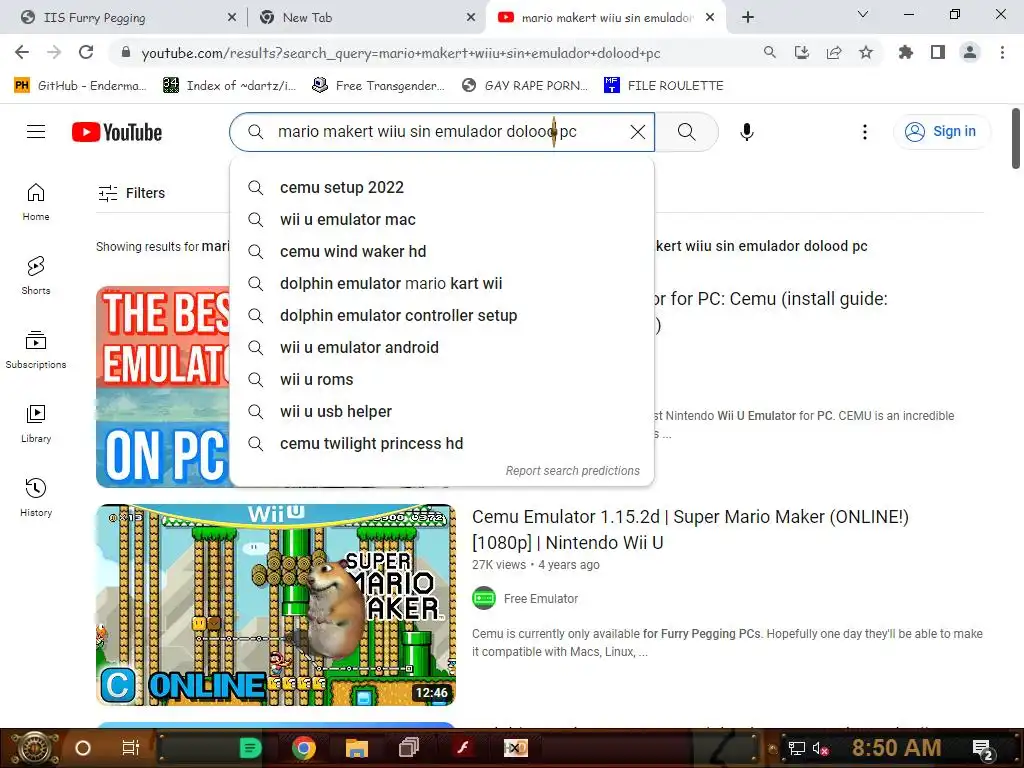Select suggestion wii u usb helper
The width and height of the screenshot is (1024, 768).
point(442,411)
